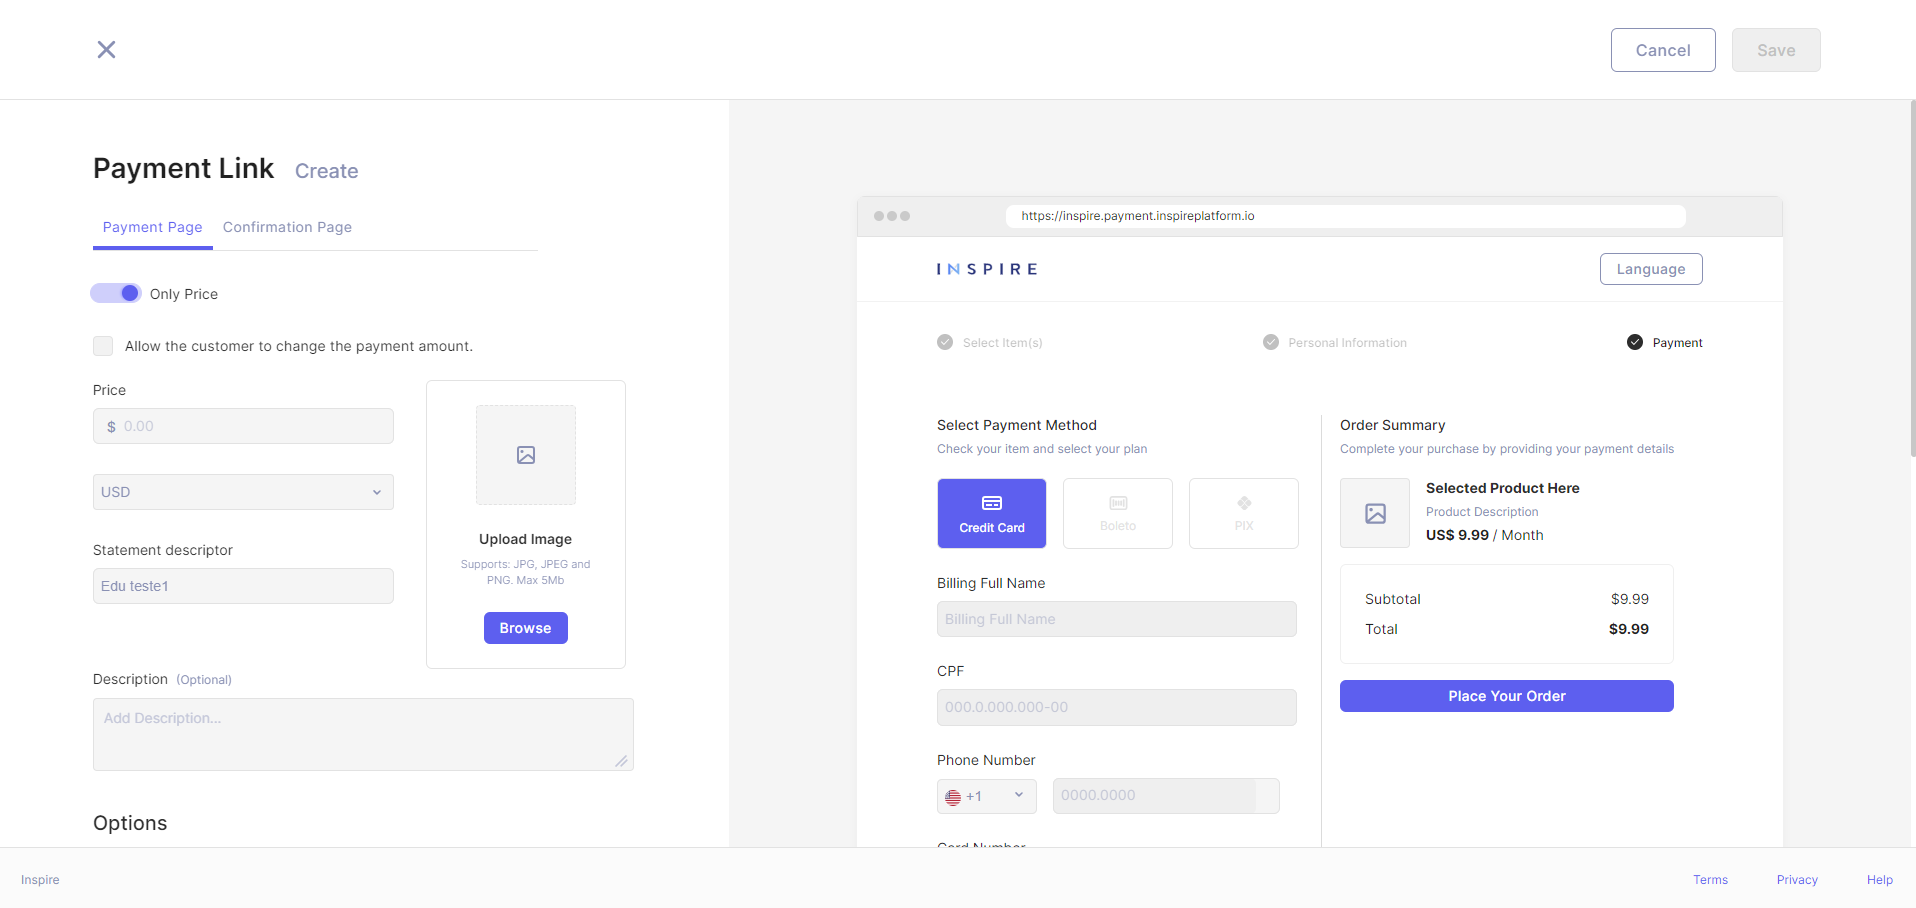This screenshot has width=1916, height=908.
Task: Open the Confirmation Page tab
Action: point(287,227)
